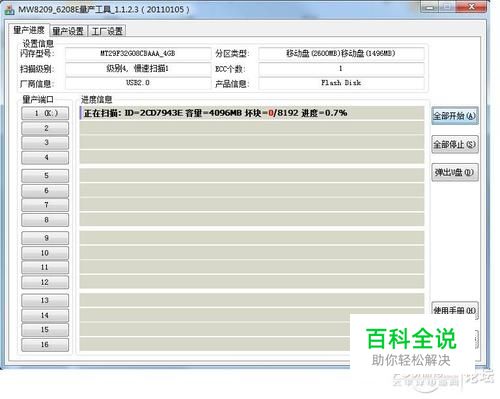Click the 正在扫描 progress row for port 1
500x399 pixels.
pos(252,113)
